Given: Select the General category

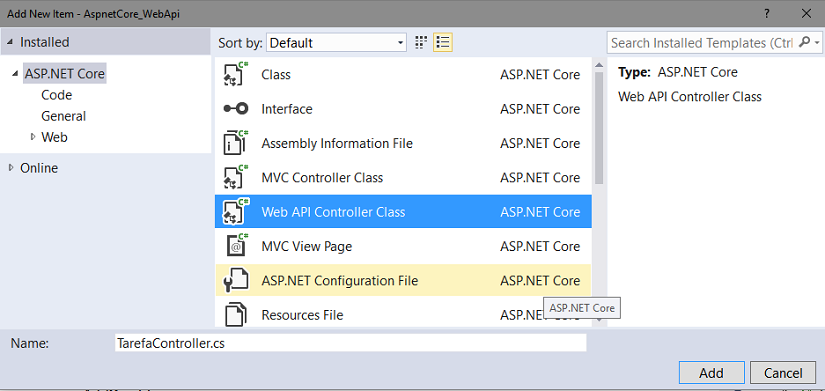Looking at the screenshot, I should (x=64, y=116).
